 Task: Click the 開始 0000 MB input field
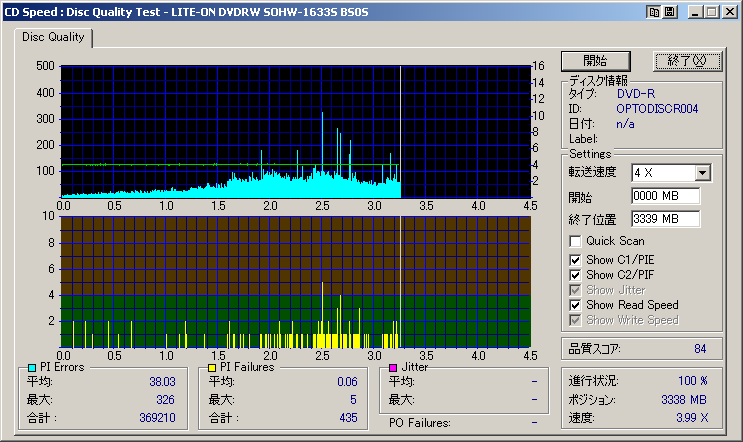click(665, 196)
